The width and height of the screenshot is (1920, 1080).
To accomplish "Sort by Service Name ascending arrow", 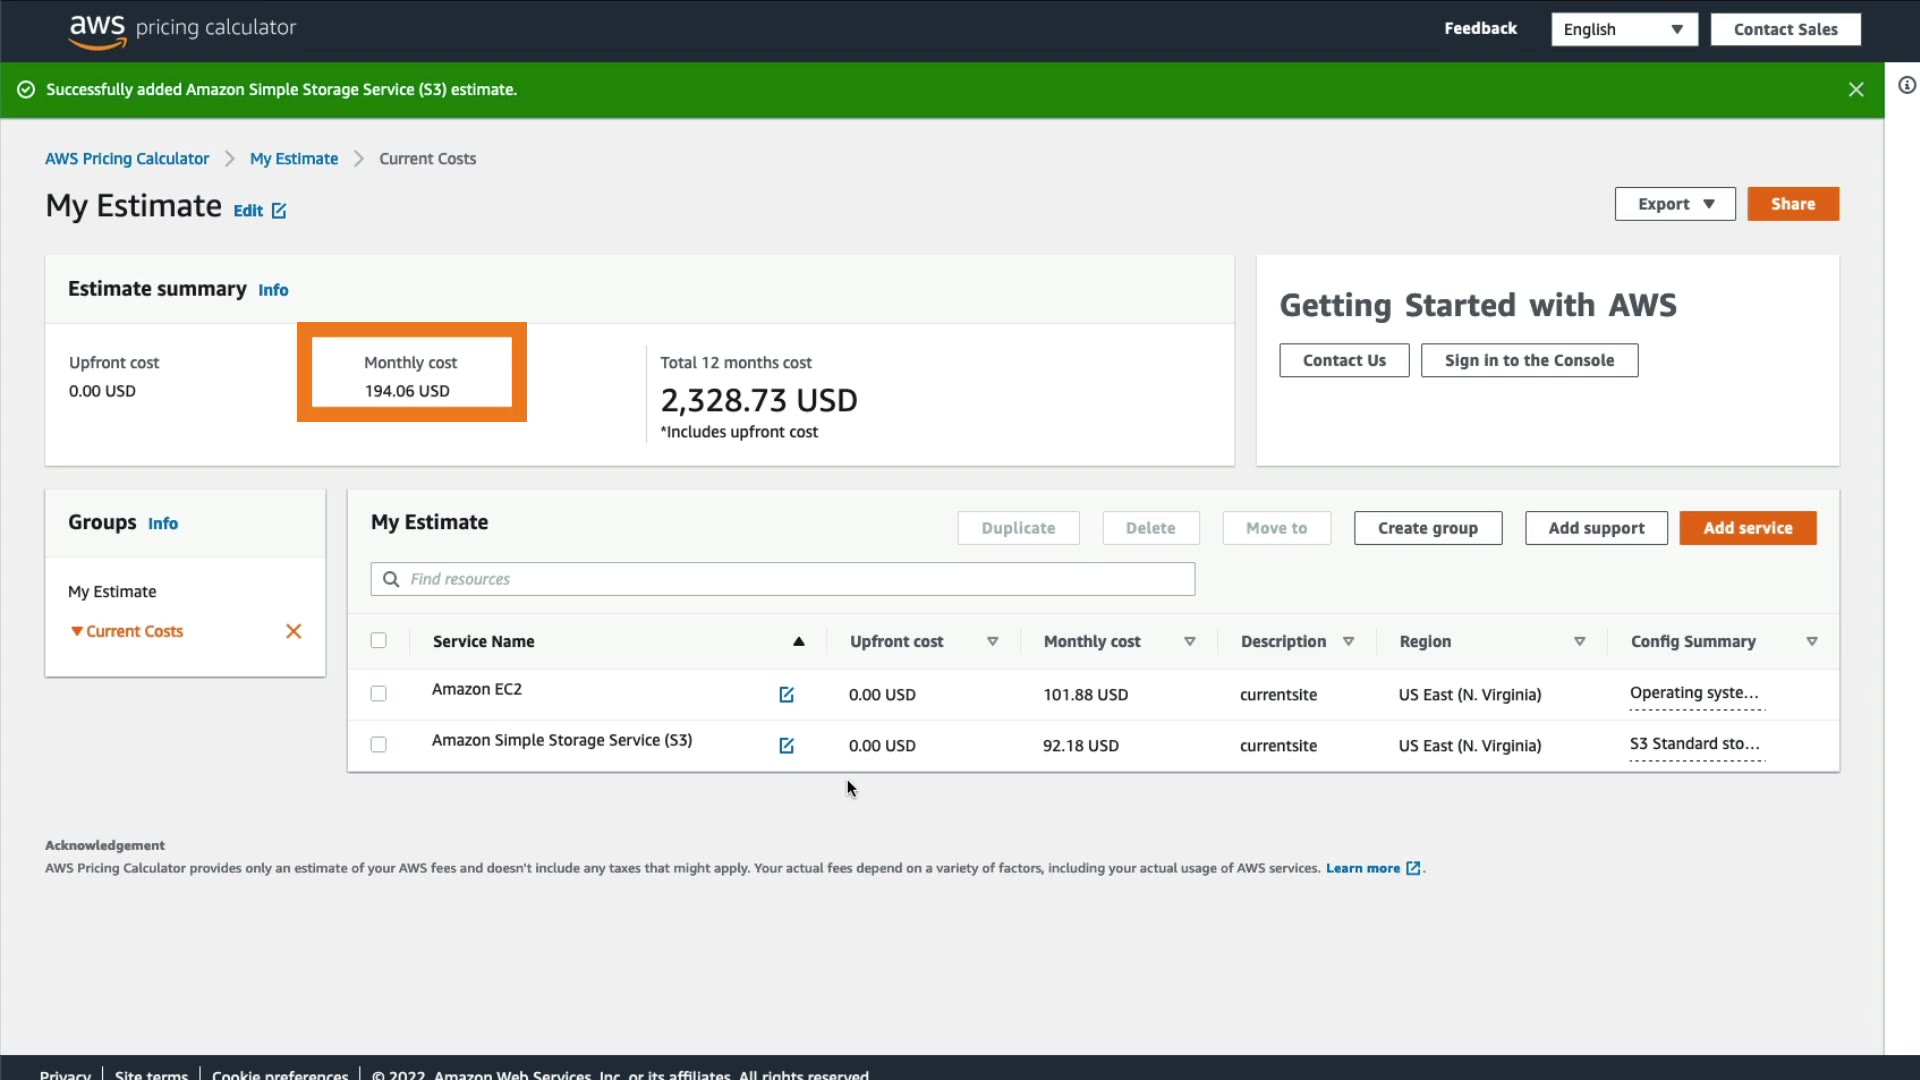I will pos(798,642).
